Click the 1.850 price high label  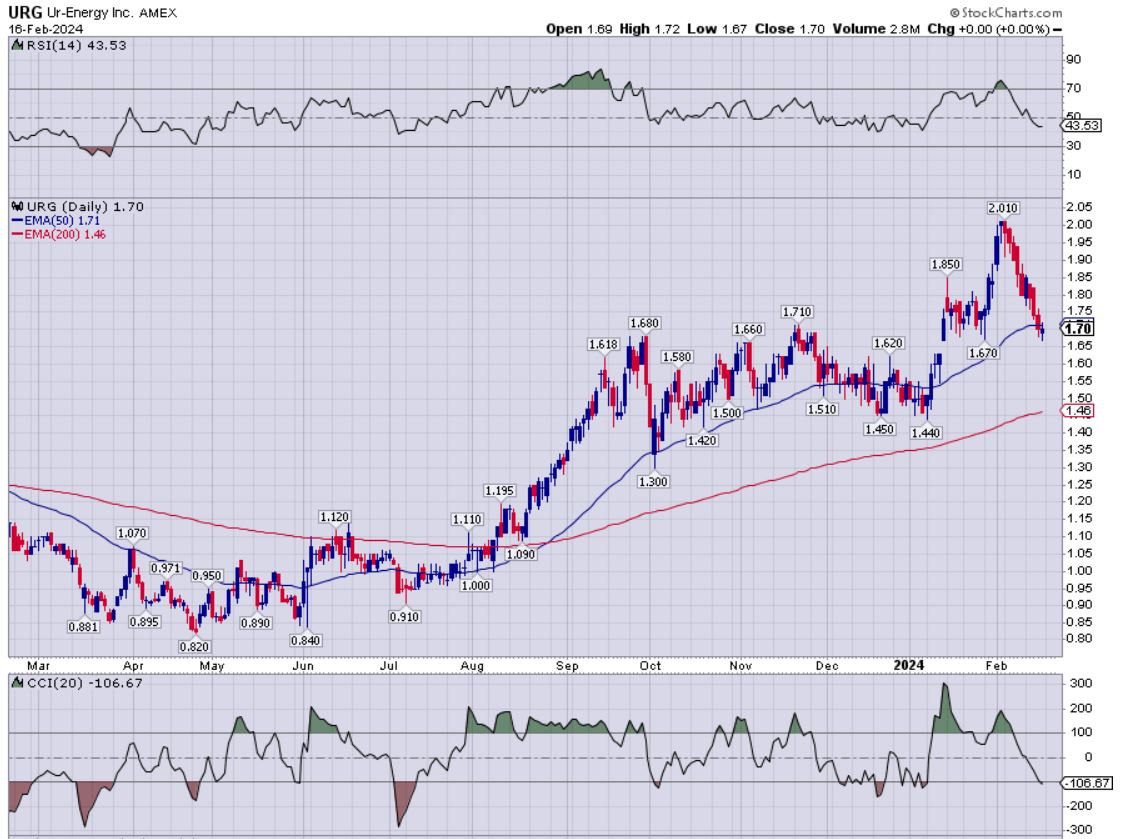[x=945, y=265]
